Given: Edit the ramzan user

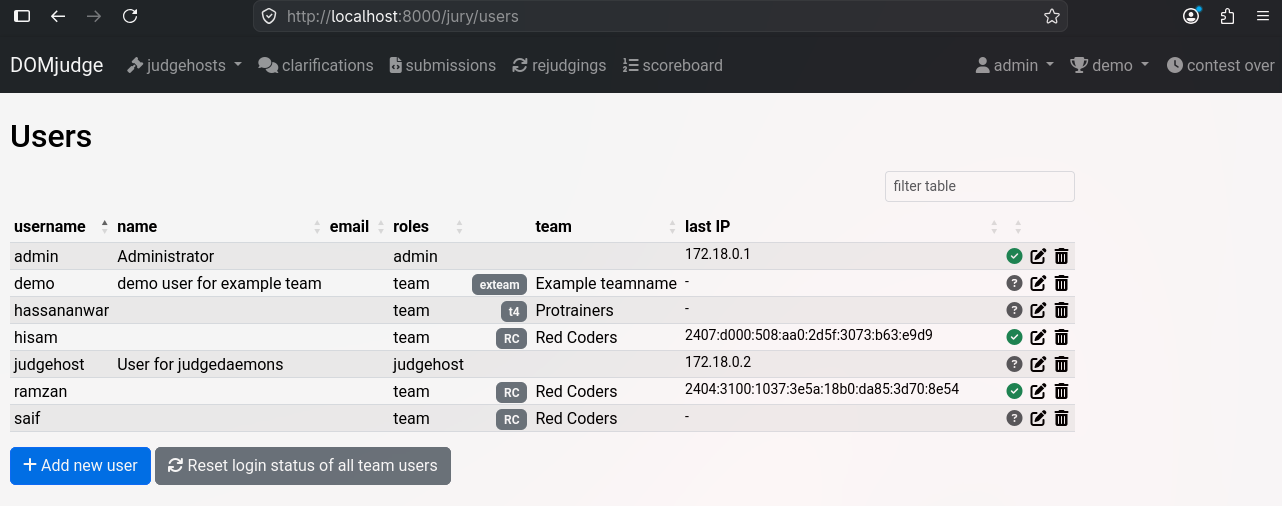Looking at the screenshot, I should (x=1038, y=391).
